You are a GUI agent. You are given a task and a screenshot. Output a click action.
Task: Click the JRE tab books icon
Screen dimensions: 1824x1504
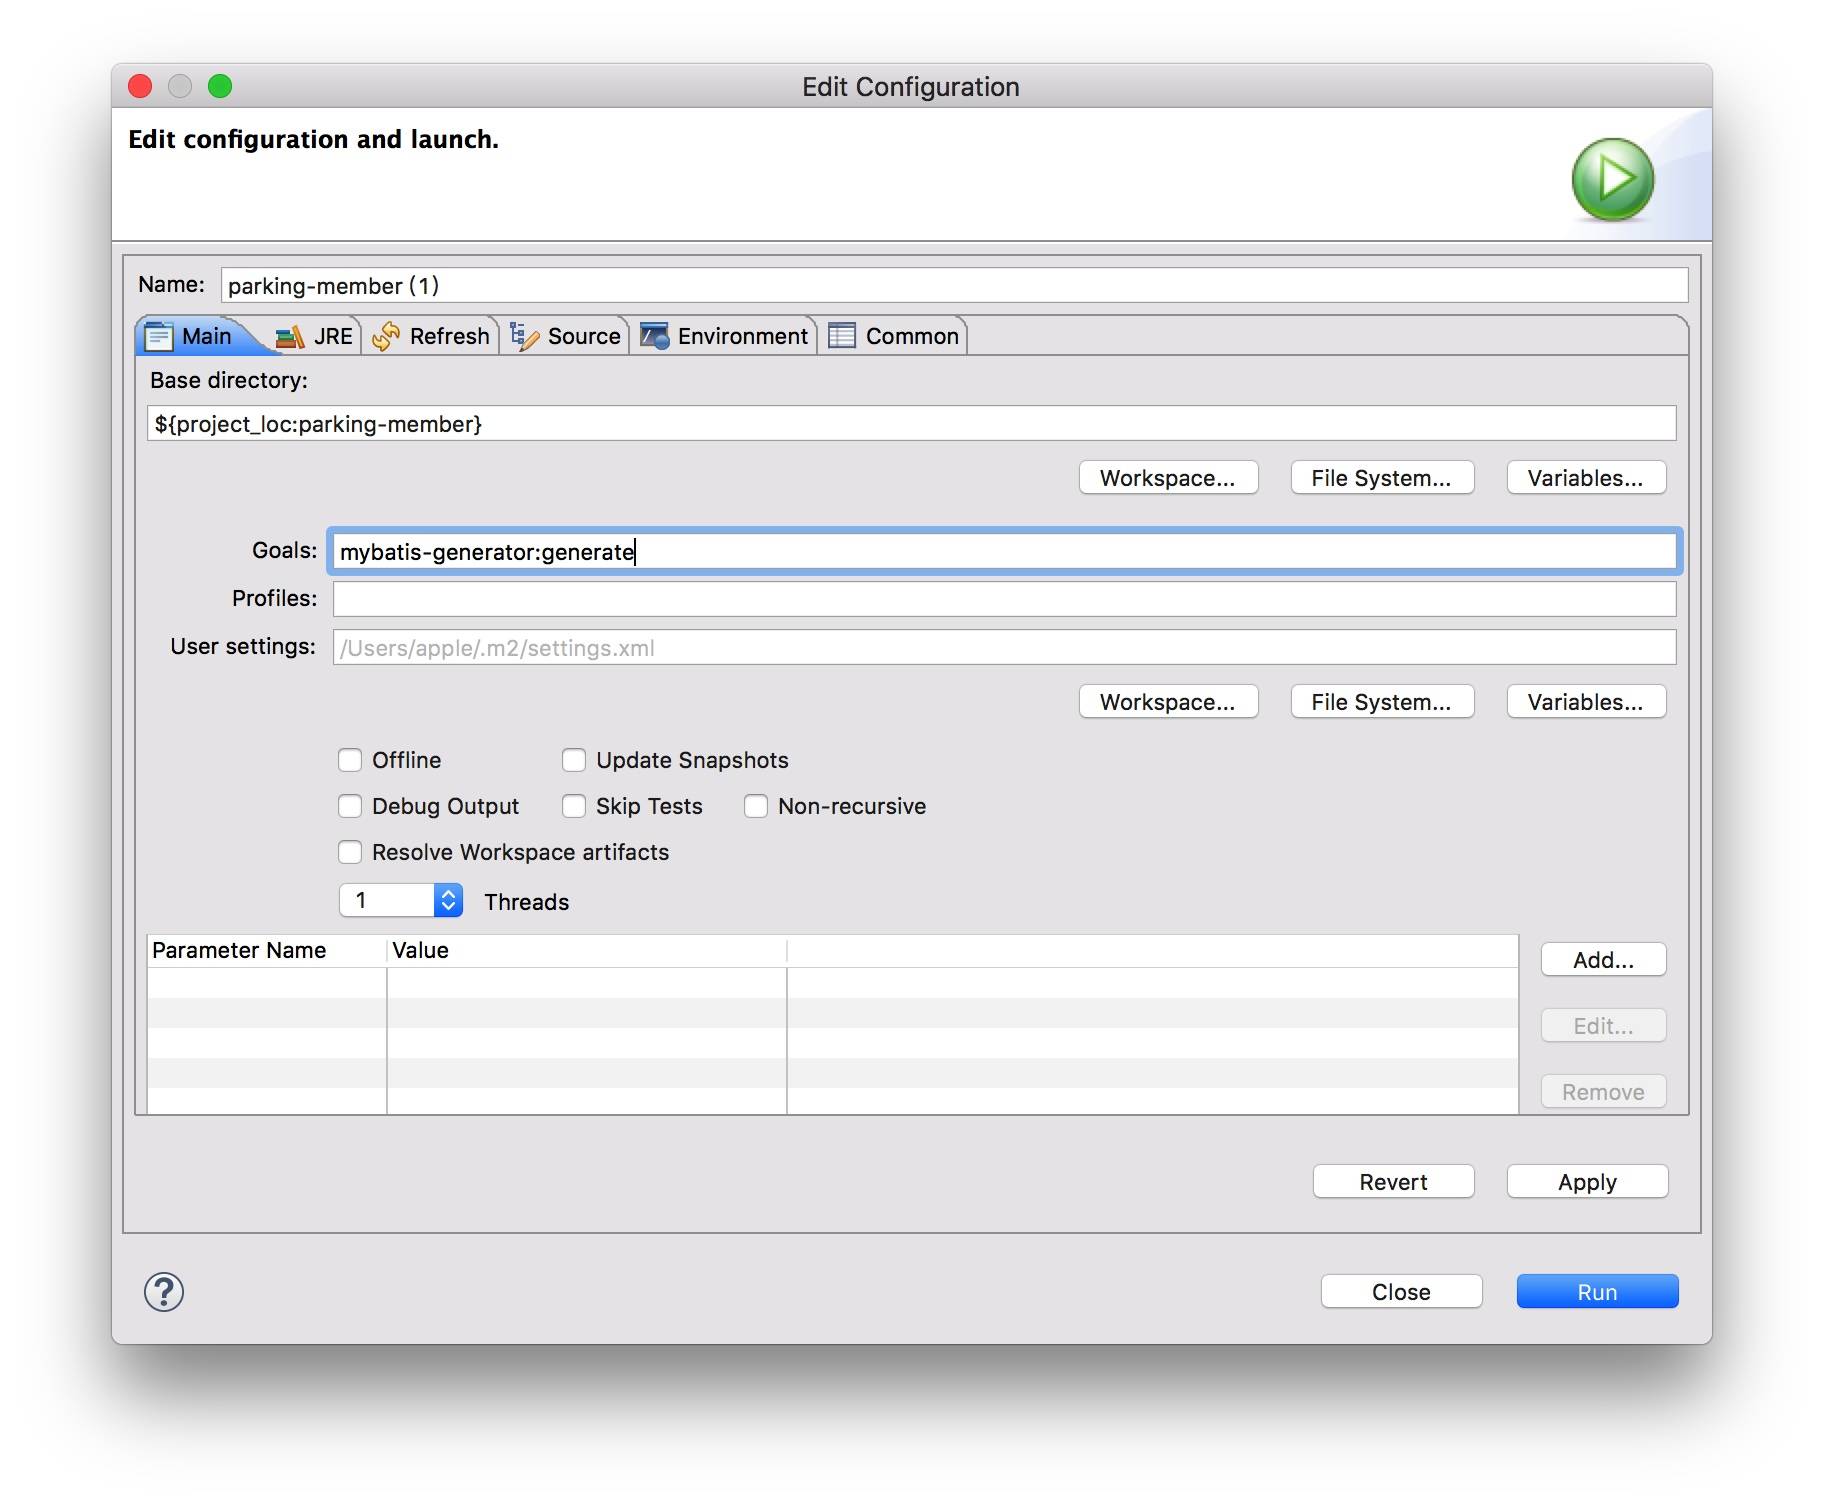click(x=290, y=337)
